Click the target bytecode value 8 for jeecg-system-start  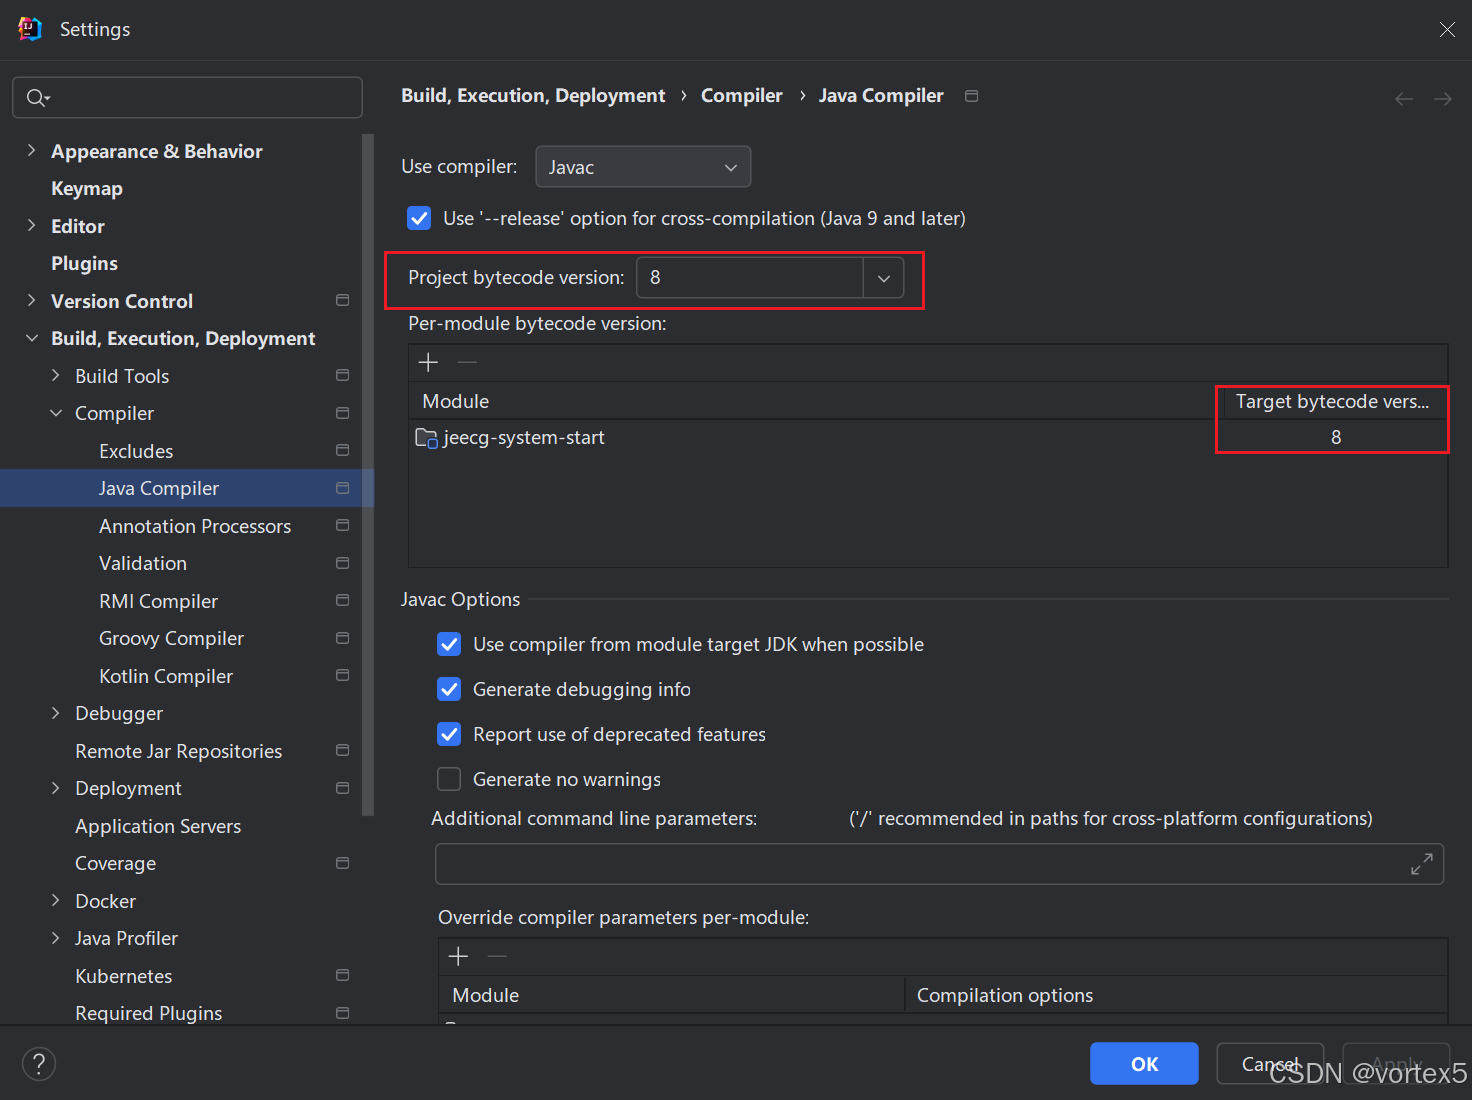click(x=1335, y=437)
